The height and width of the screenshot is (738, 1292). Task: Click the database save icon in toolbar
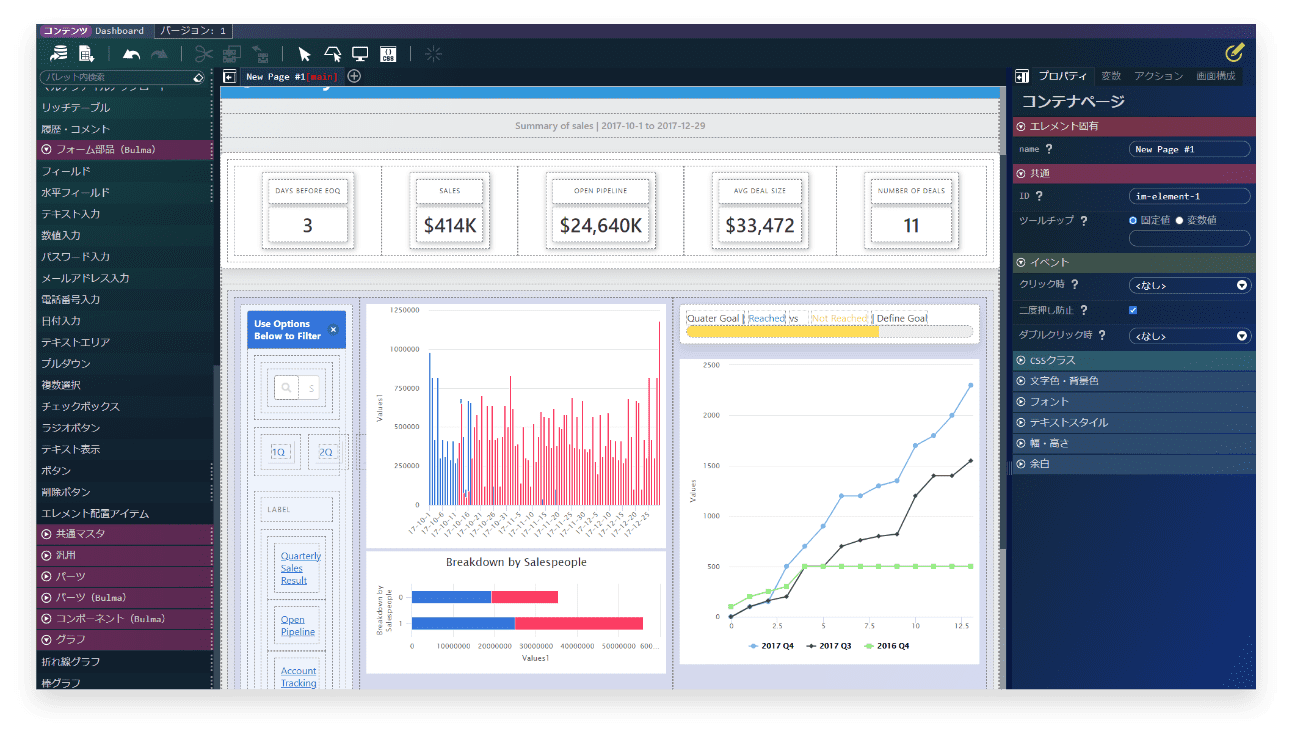click(x=59, y=54)
